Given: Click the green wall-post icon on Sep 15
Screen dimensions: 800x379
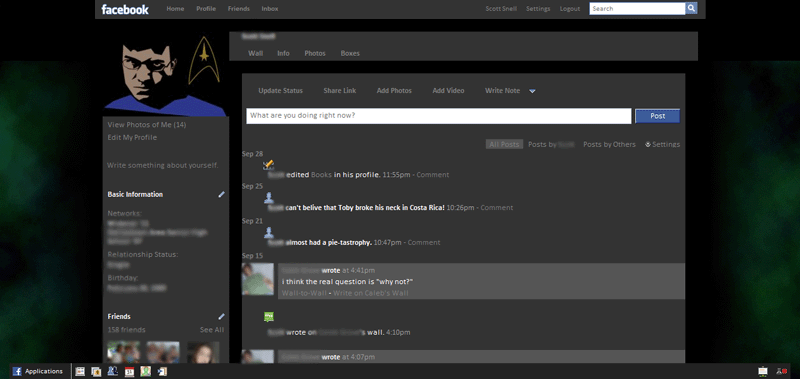Looking at the screenshot, I should pos(269,317).
